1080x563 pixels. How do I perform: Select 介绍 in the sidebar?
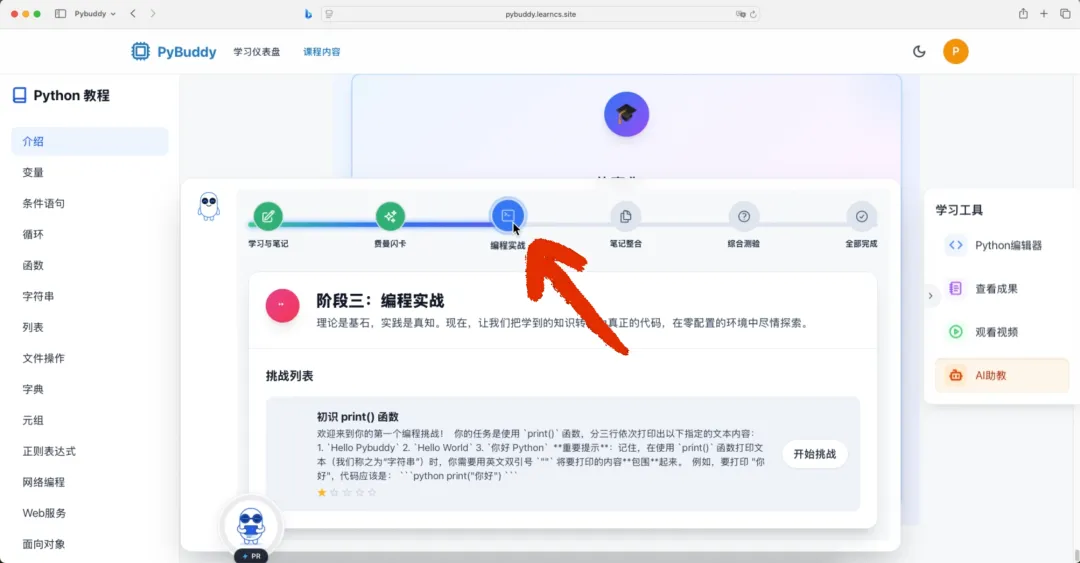[x=90, y=141]
